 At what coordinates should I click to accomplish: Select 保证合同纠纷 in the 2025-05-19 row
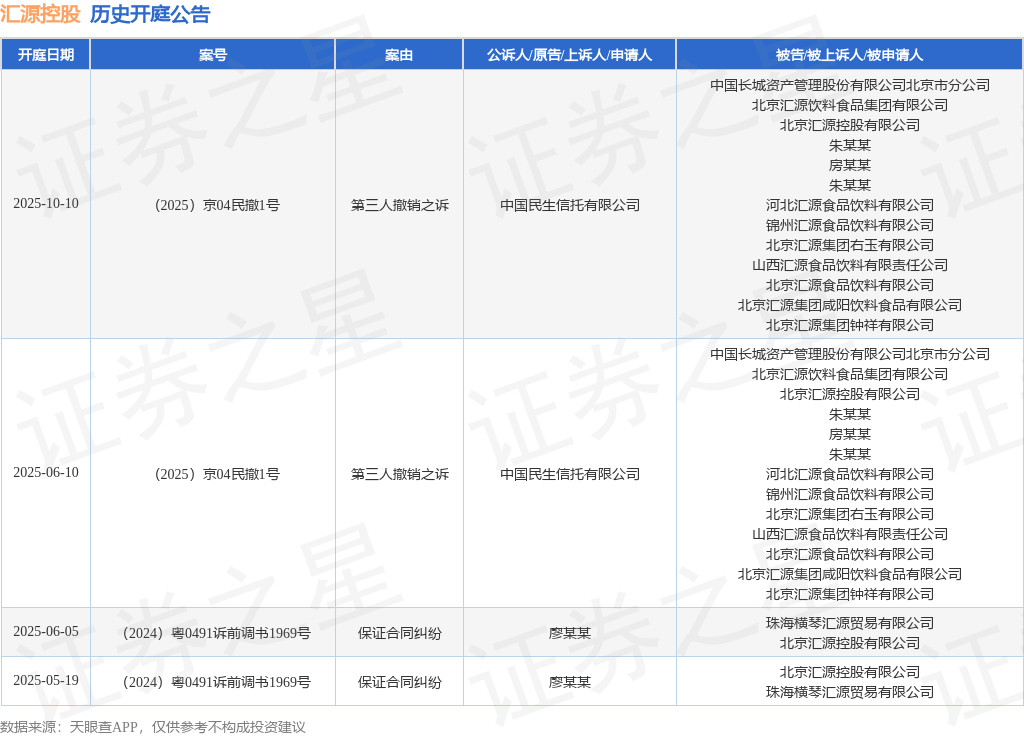click(400, 682)
